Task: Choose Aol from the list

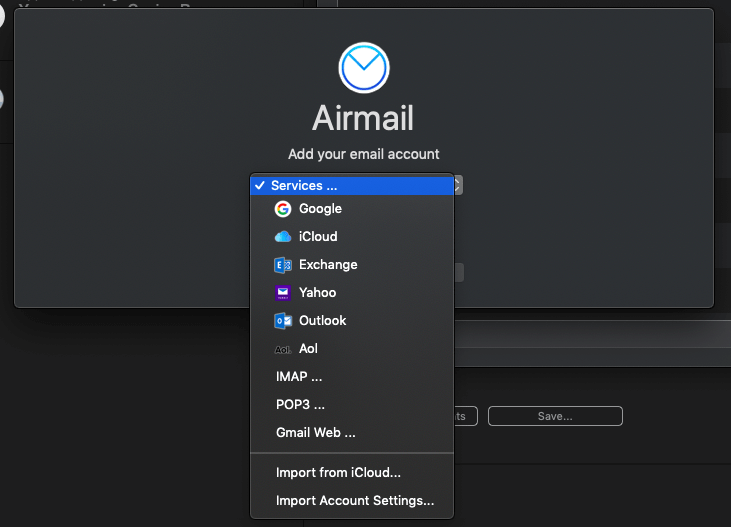Action: point(352,349)
